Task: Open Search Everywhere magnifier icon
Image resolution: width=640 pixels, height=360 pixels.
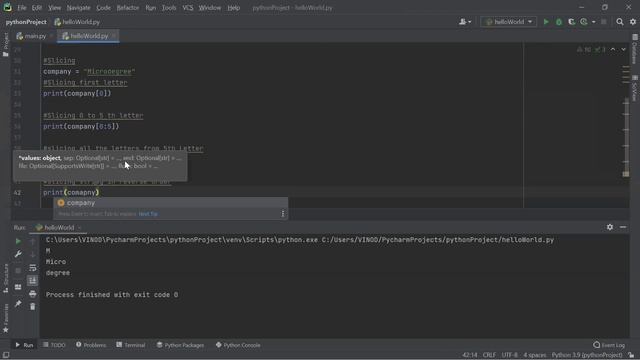Action: click(x=620, y=22)
